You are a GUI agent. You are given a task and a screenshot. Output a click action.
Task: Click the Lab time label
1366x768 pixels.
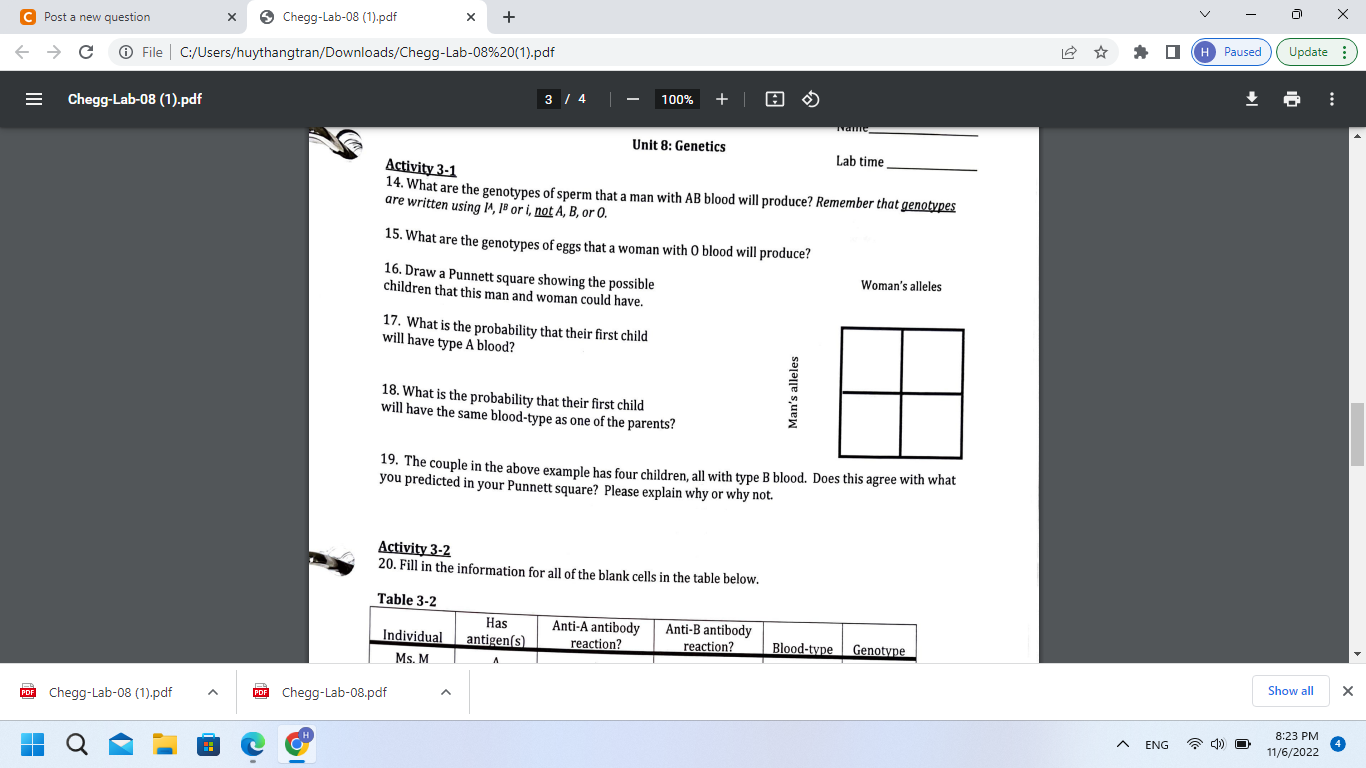point(860,162)
